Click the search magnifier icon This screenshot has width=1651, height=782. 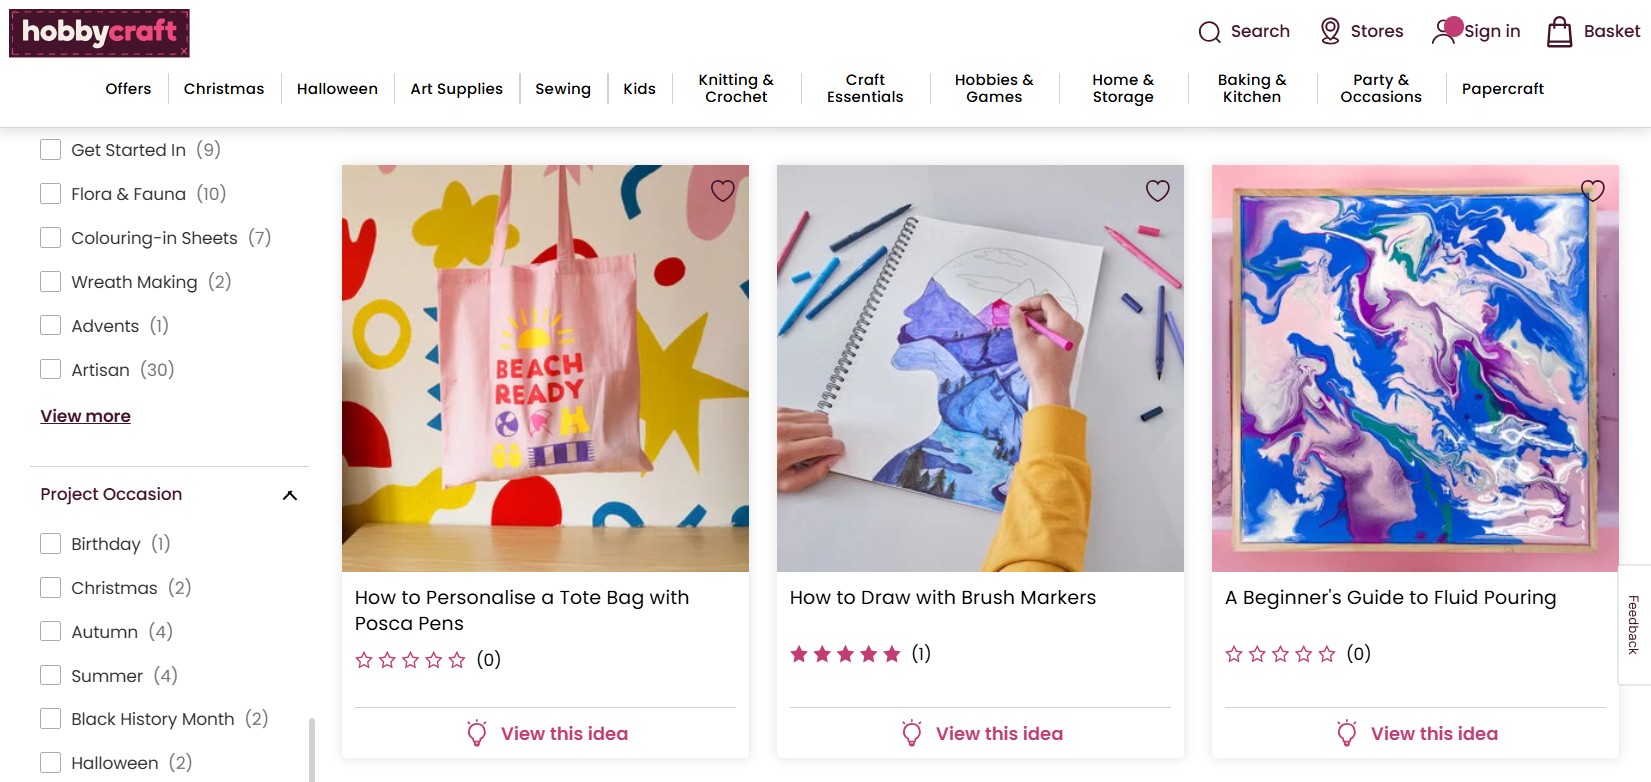[1209, 32]
